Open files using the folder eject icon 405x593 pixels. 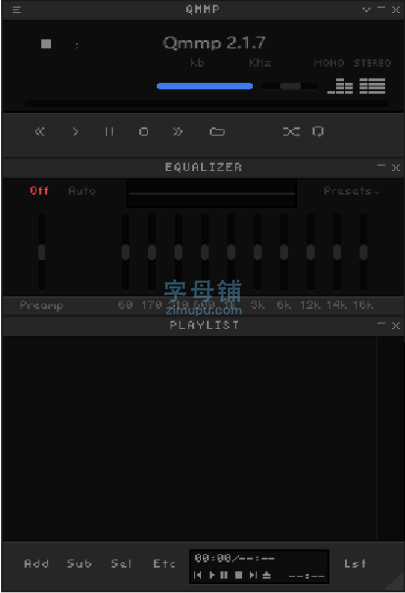click(217, 132)
